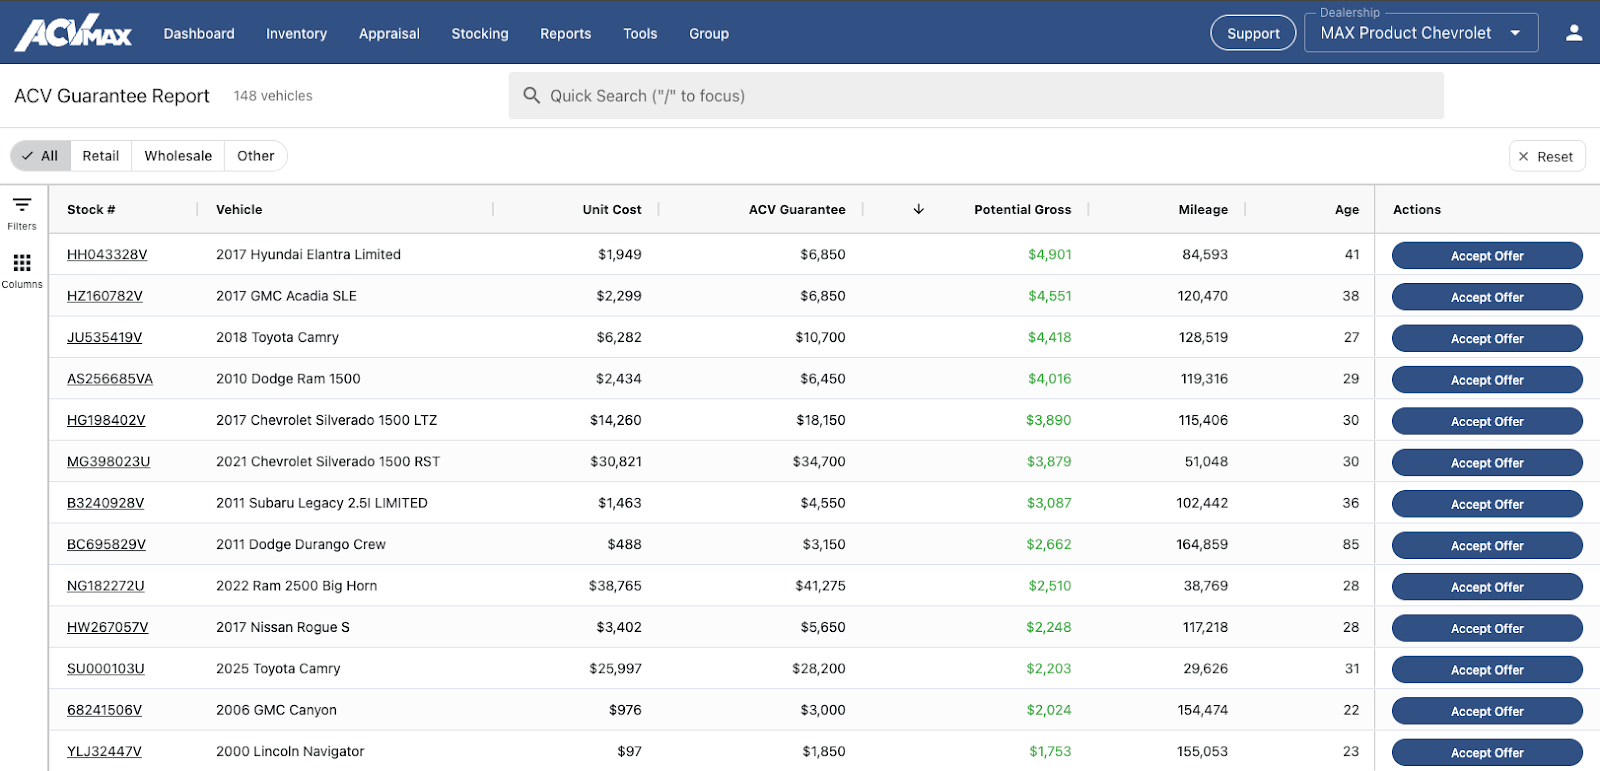Select the Wholesale filter toggle
The width and height of the screenshot is (1600, 771).
pos(178,156)
